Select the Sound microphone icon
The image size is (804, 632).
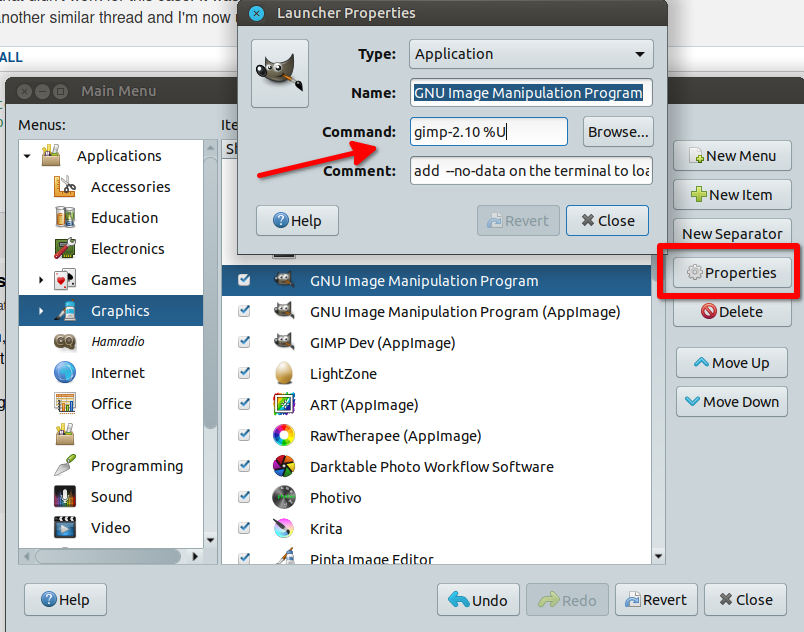pyautogui.click(x=65, y=497)
